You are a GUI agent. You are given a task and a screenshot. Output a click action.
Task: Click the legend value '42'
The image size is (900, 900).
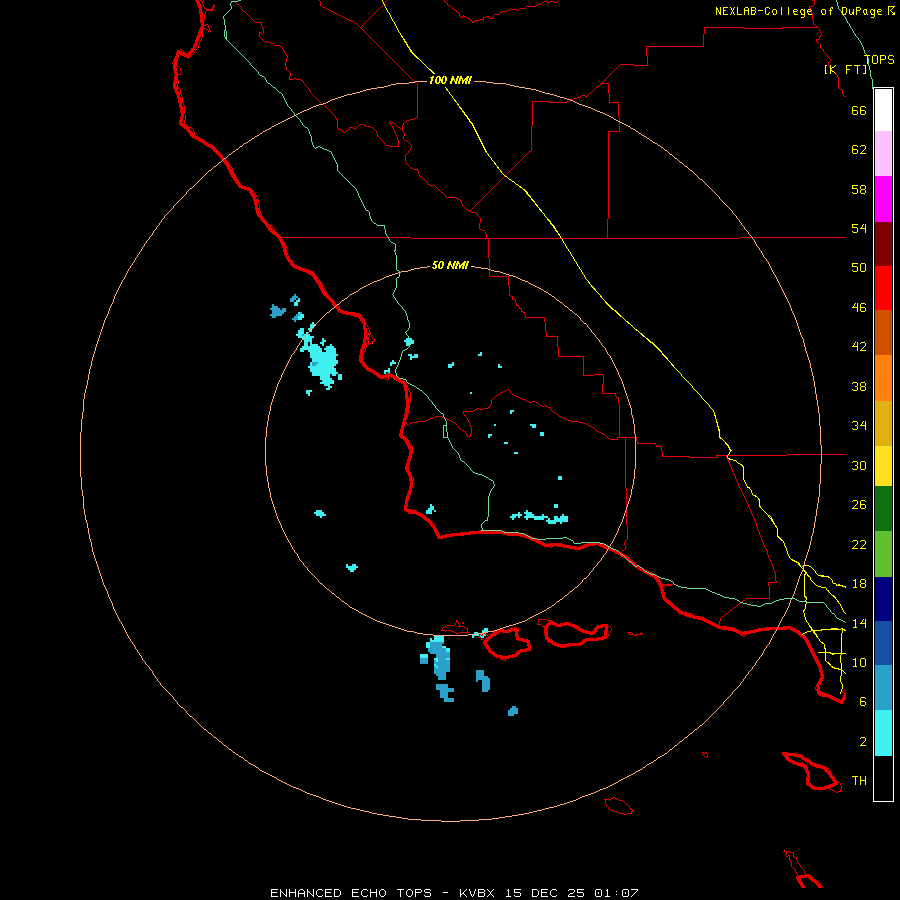tap(859, 347)
